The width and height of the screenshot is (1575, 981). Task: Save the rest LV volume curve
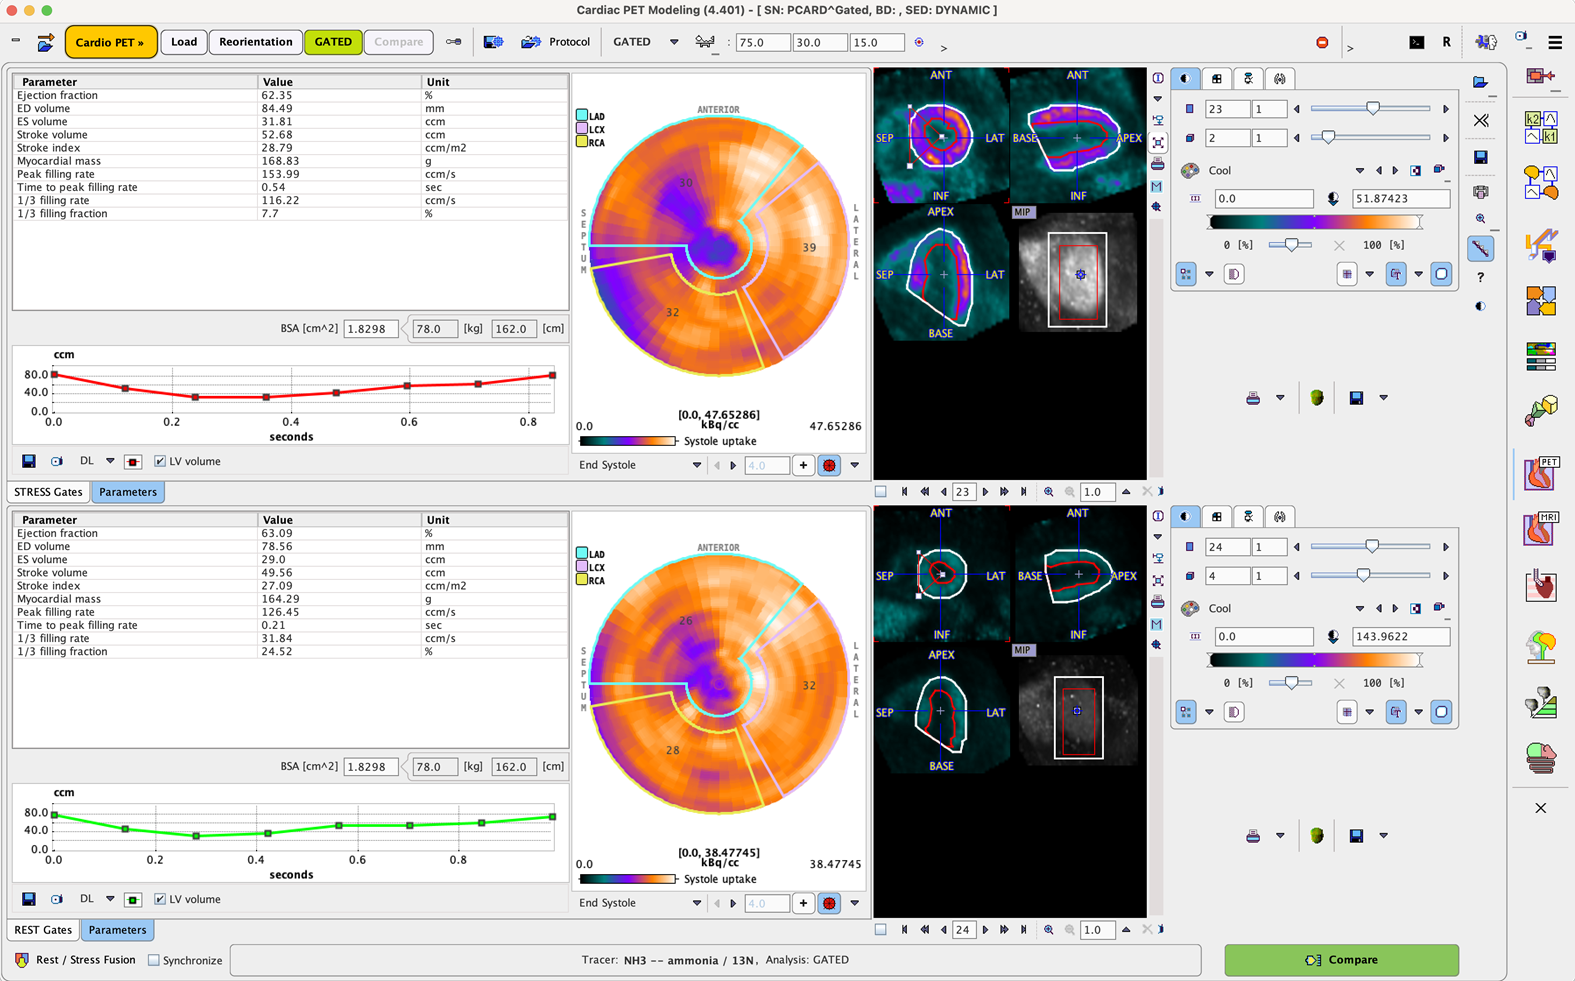(x=29, y=899)
